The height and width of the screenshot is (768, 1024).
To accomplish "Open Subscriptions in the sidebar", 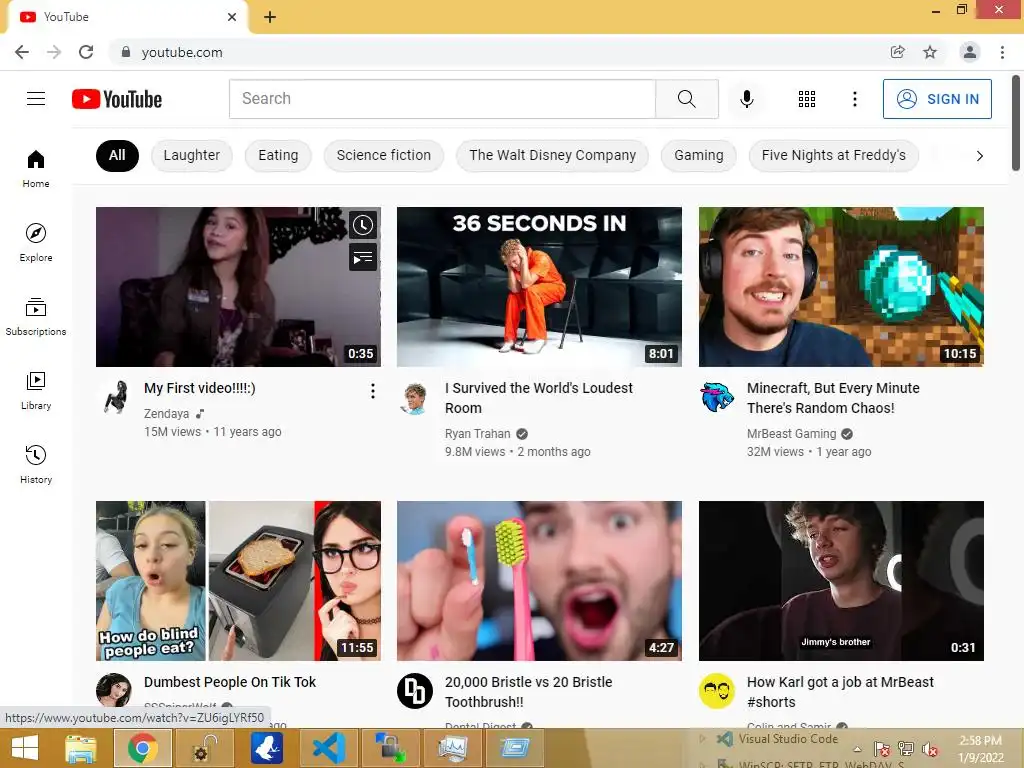I will coord(36,316).
